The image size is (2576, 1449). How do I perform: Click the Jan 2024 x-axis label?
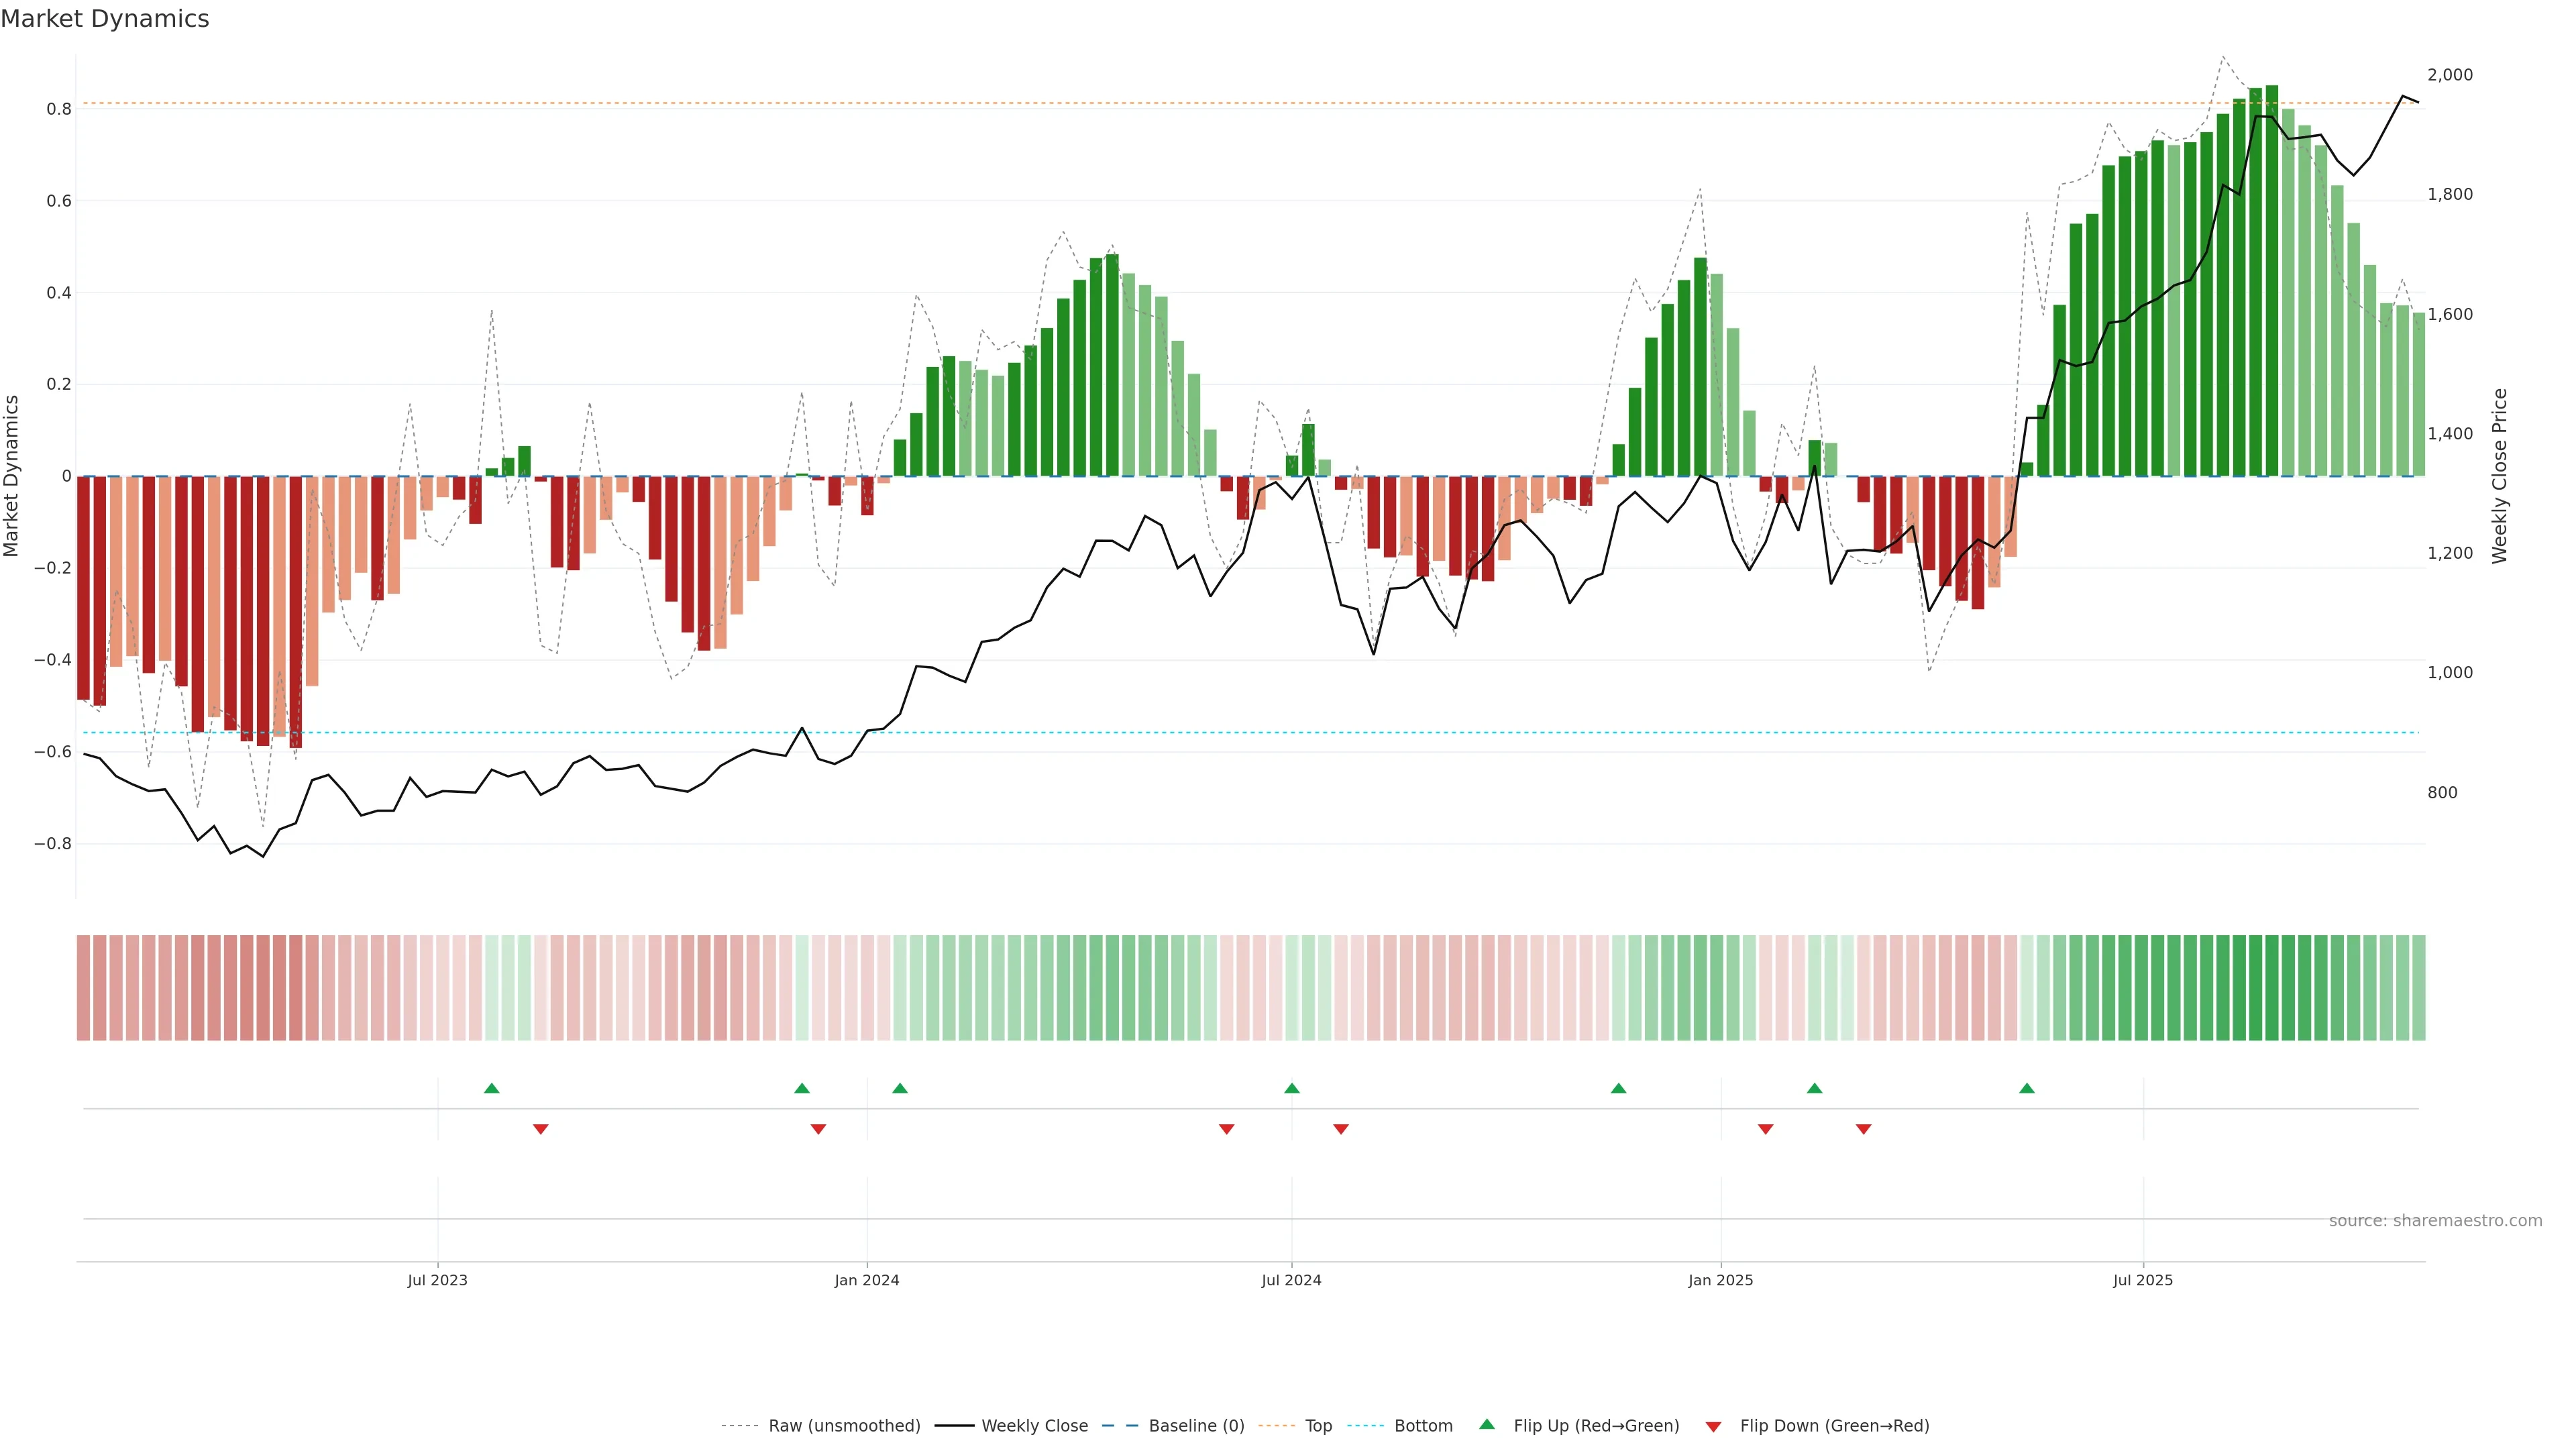(x=866, y=1280)
